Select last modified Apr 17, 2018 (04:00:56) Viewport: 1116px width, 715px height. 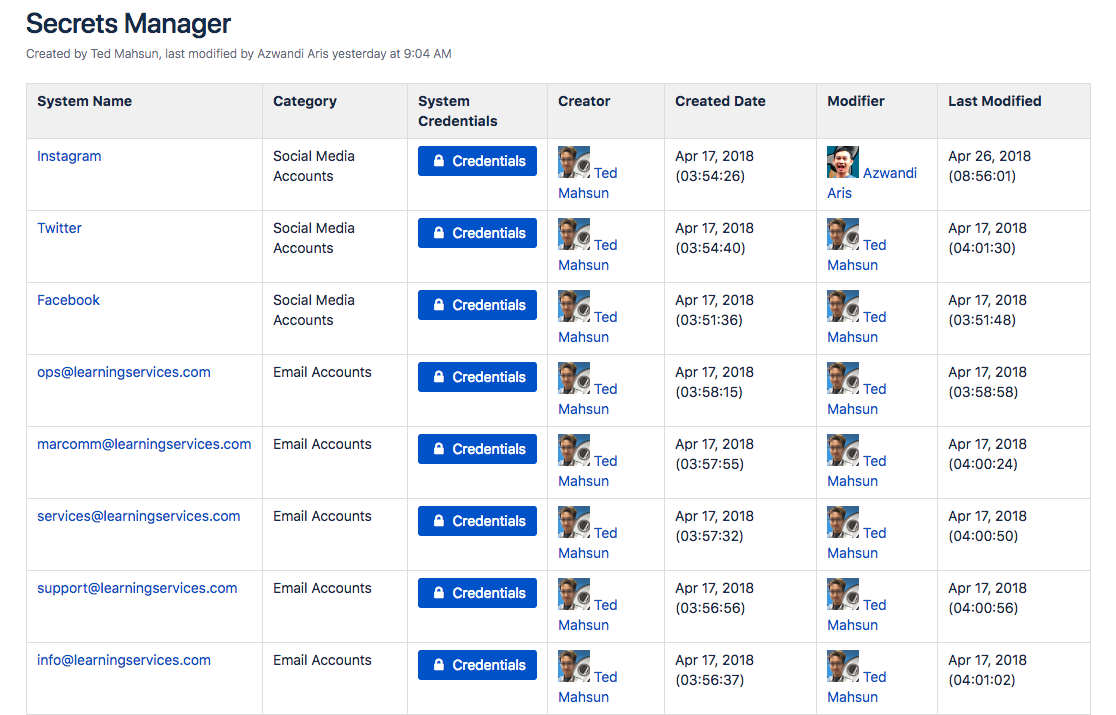(x=987, y=598)
